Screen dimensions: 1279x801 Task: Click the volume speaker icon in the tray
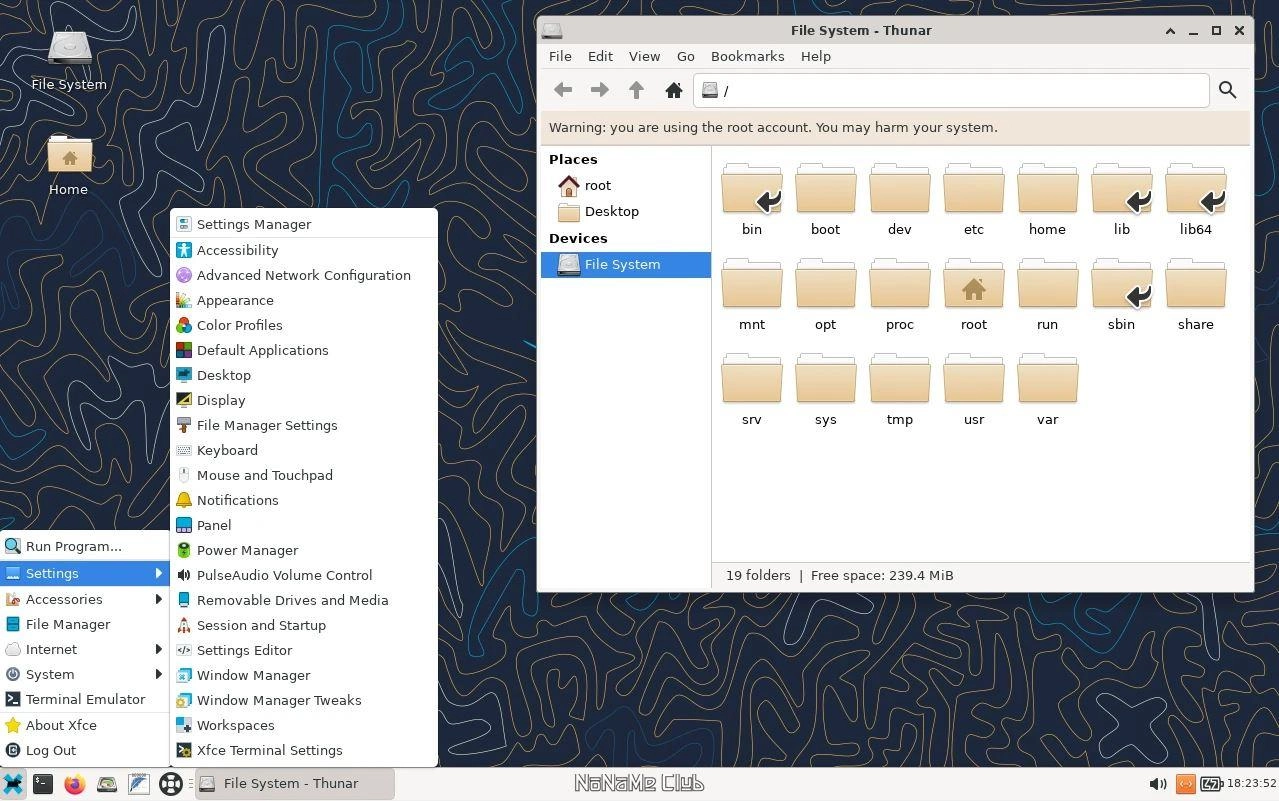pyautogui.click(x=1158, y=784)
